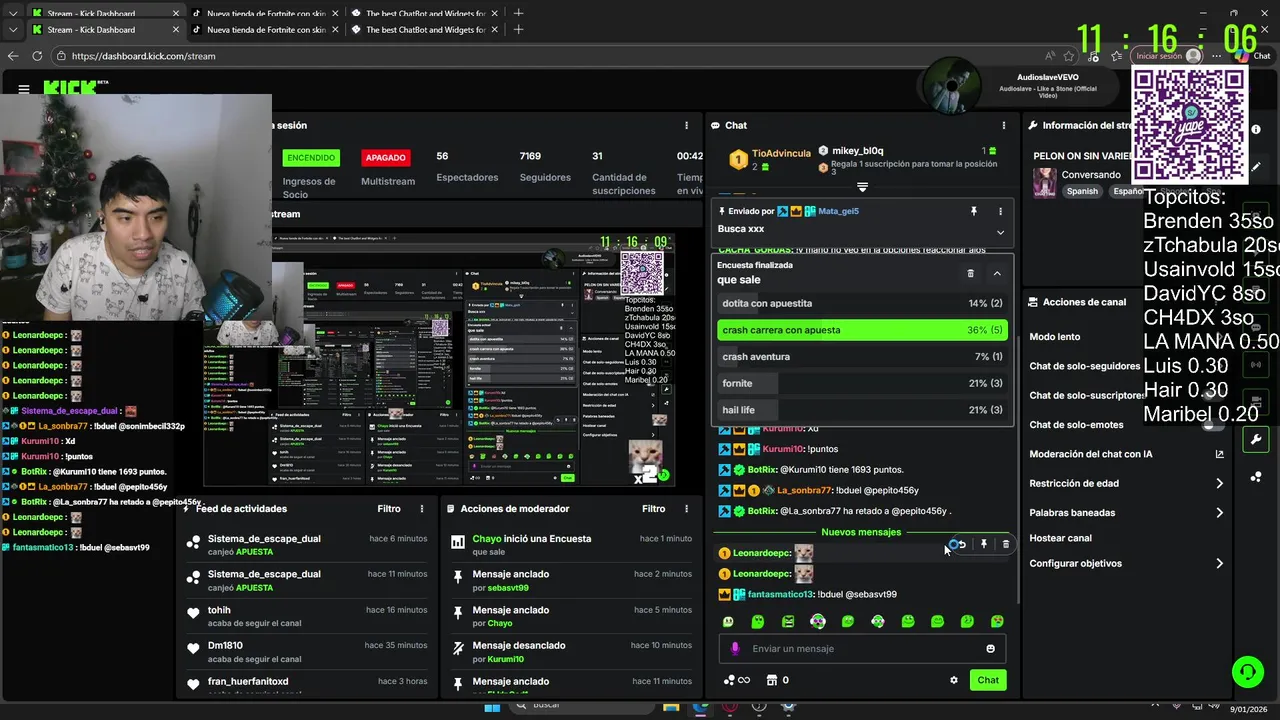Open the shop icon below chat
The width and height of the screenshot is (1280, 720).
772,680
